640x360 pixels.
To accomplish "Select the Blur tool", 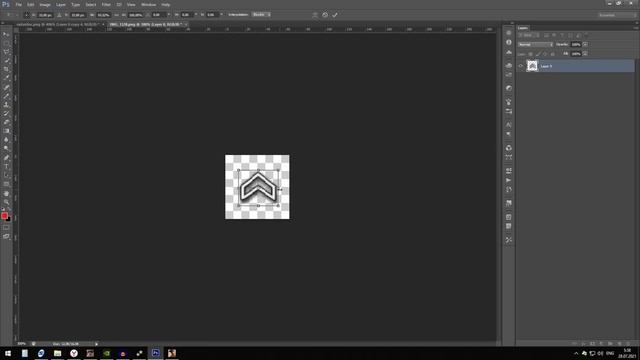I will (6, 140).
